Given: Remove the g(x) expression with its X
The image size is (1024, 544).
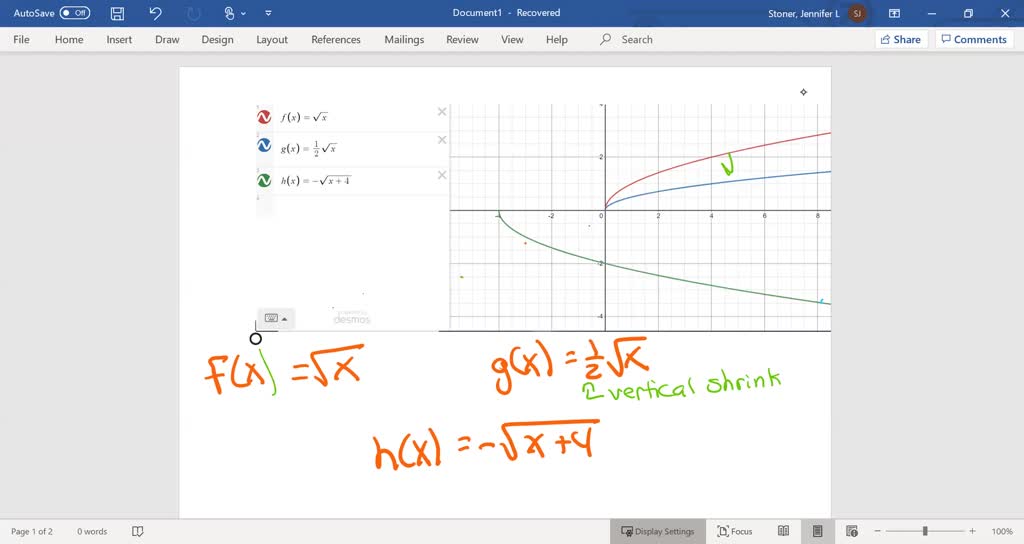Looking at the screenshot, I should (x=442, y=140).
